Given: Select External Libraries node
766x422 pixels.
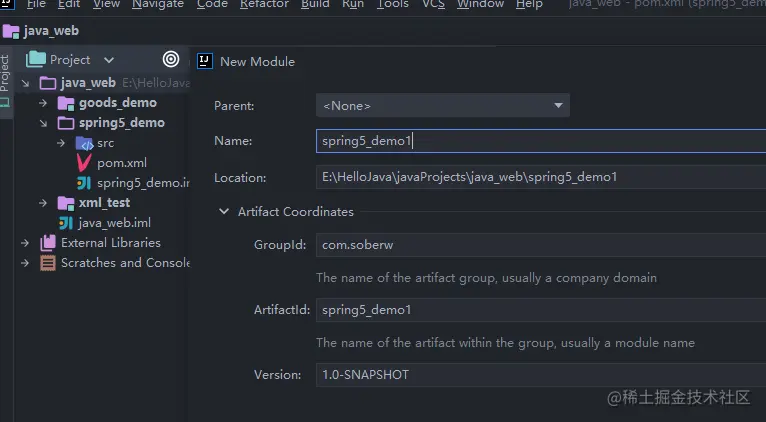Looking at the screenshot, I should (110, 243).
